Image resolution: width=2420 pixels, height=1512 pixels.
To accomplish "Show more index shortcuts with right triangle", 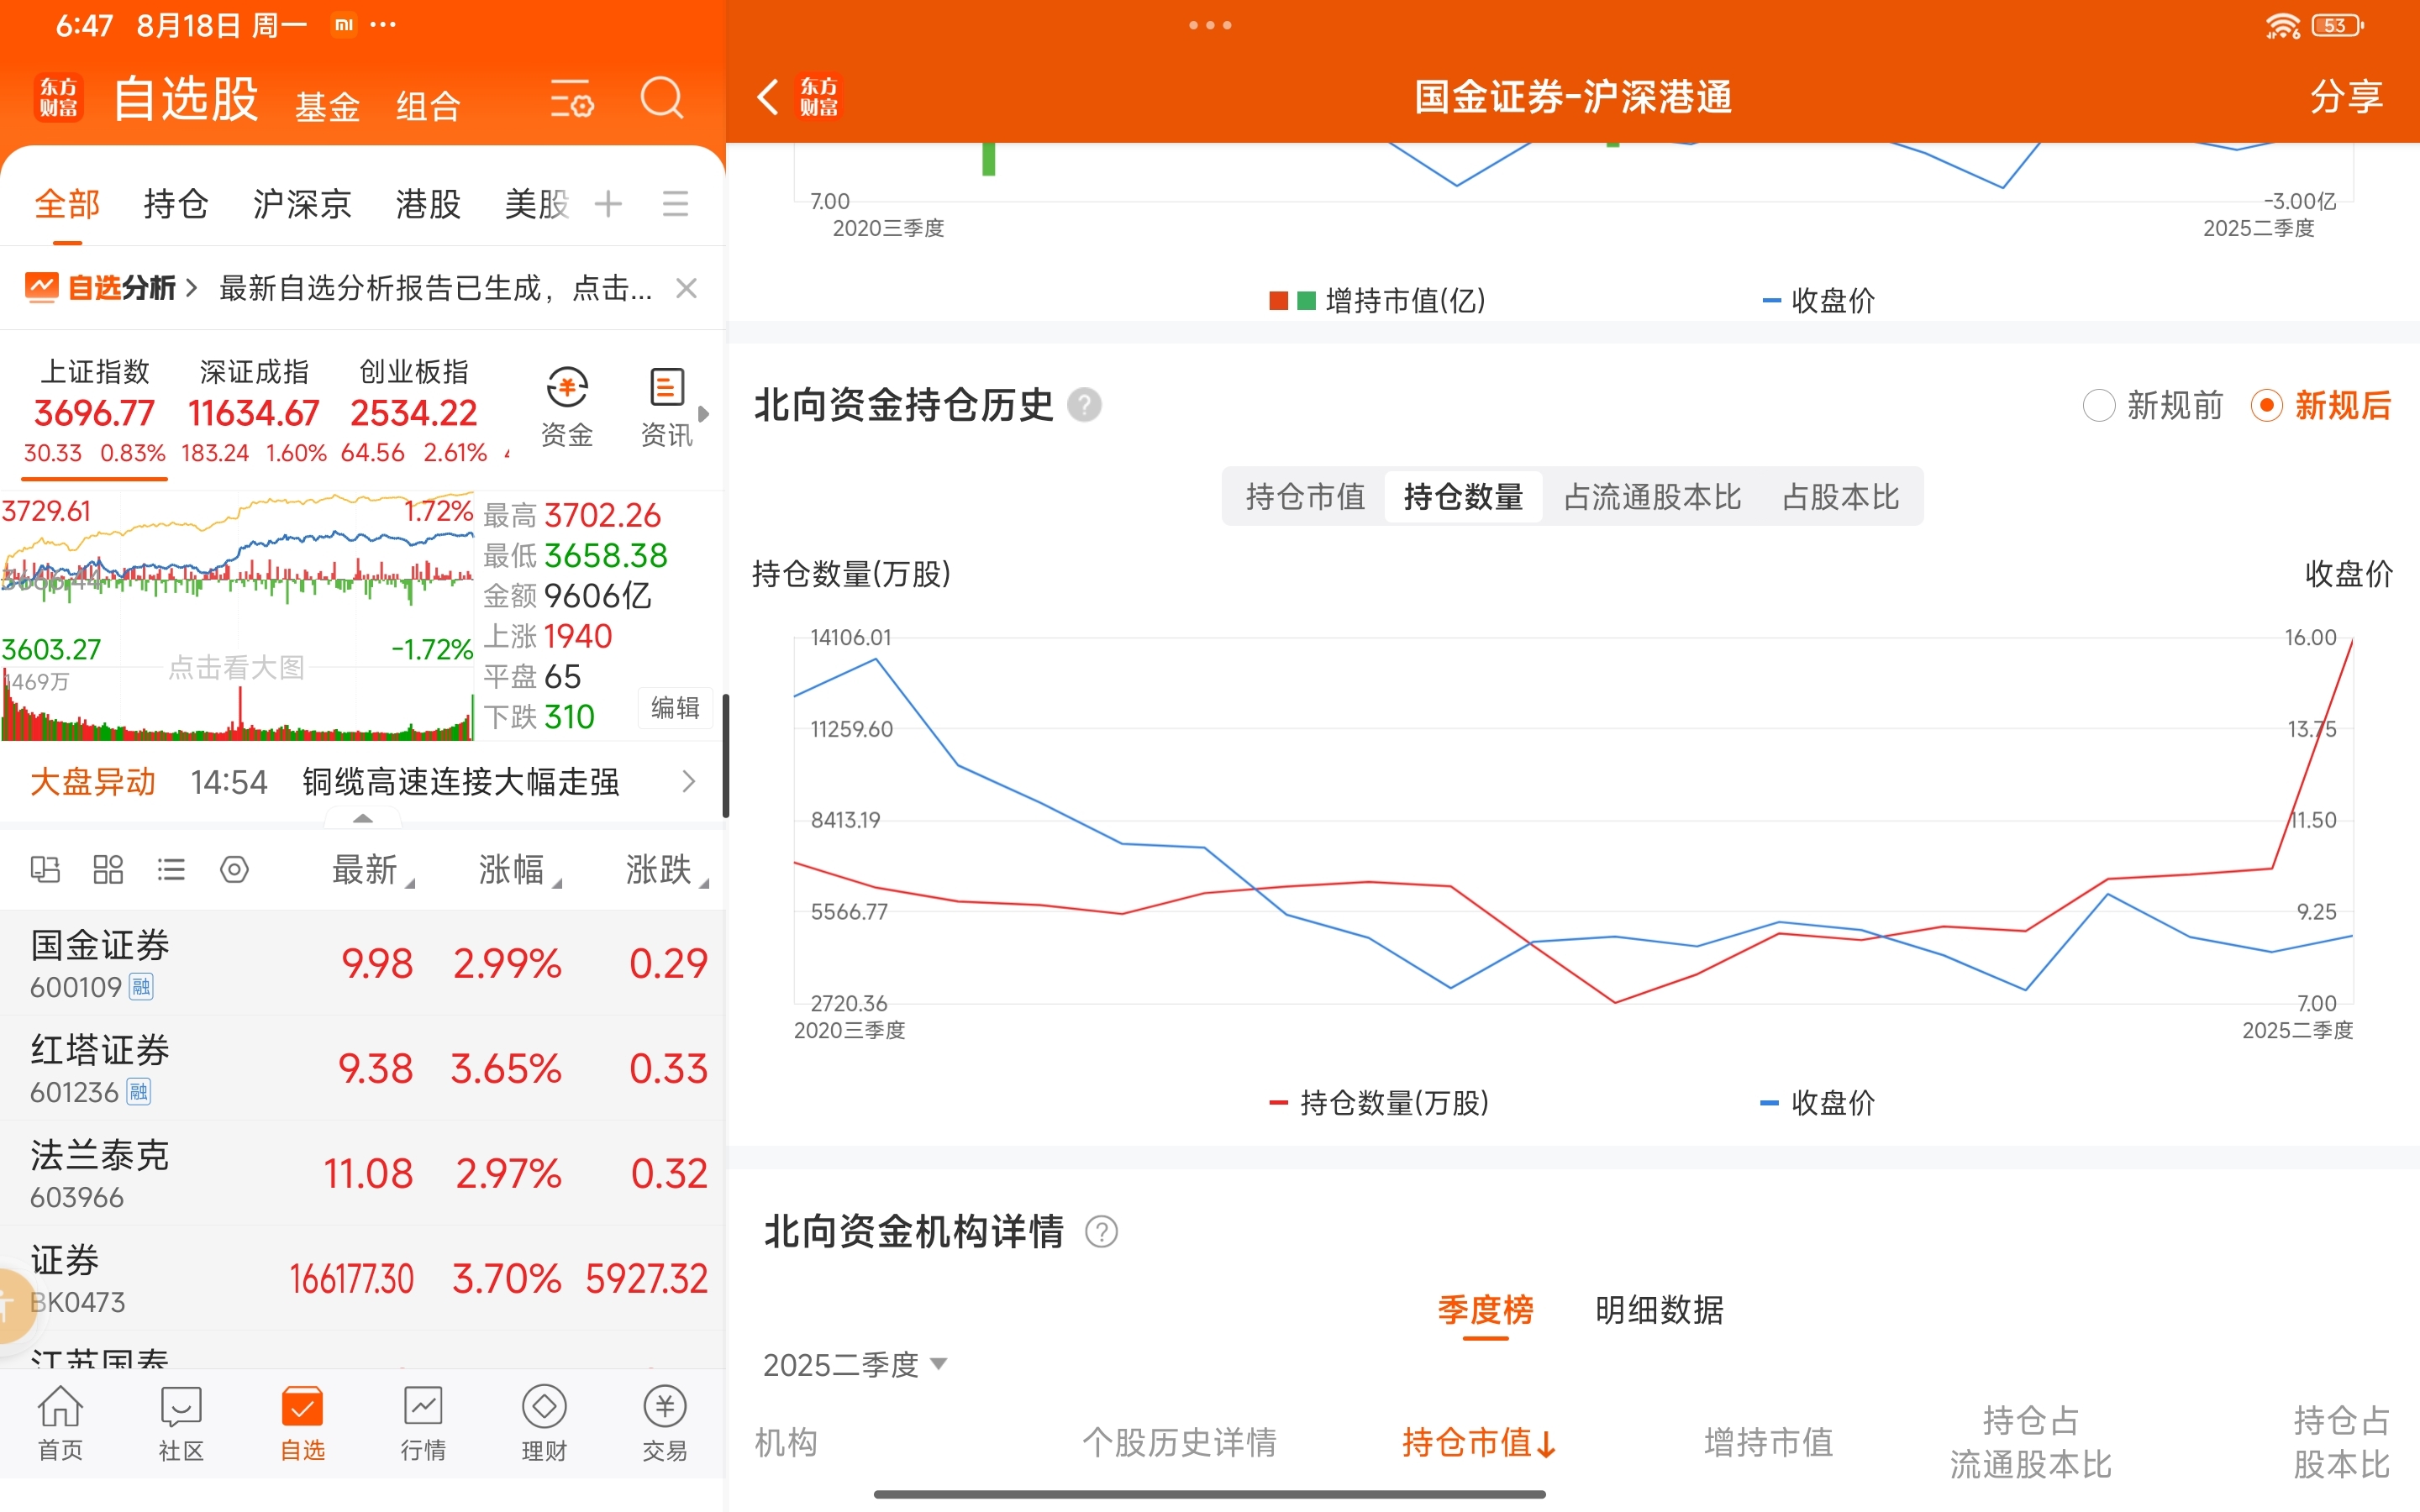I will tap(703, 413).
